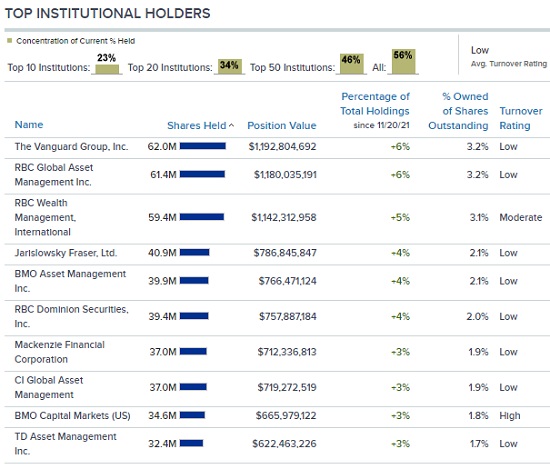This screenshot has width=550, height=469.
Task: Click Jarislowsky Fraser, Ltd. holder name
Action: [66, 253]
